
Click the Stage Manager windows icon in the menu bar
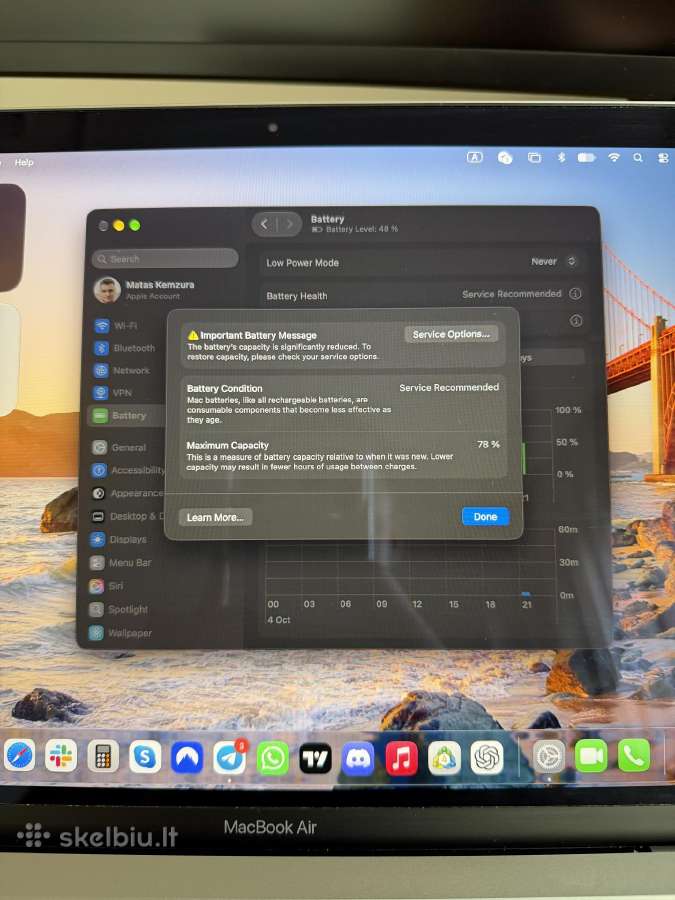click(x=534, y=157)
